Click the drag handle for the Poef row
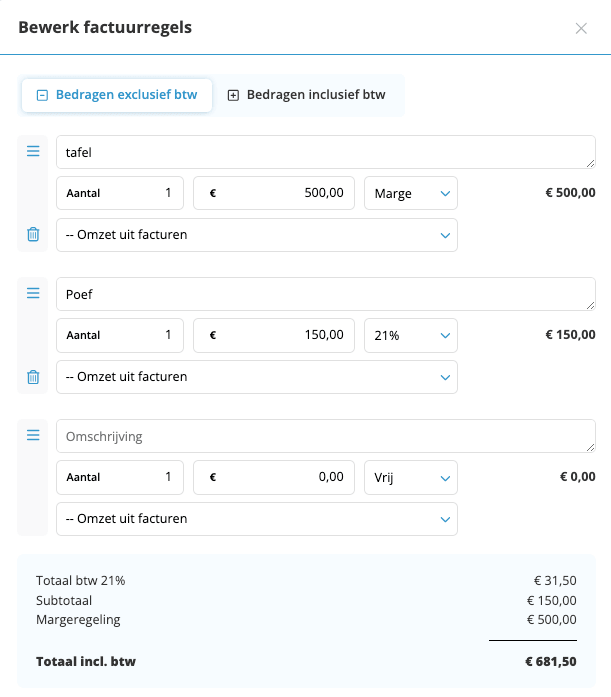The height and width of the screenshot is (697, 611). 33,293
